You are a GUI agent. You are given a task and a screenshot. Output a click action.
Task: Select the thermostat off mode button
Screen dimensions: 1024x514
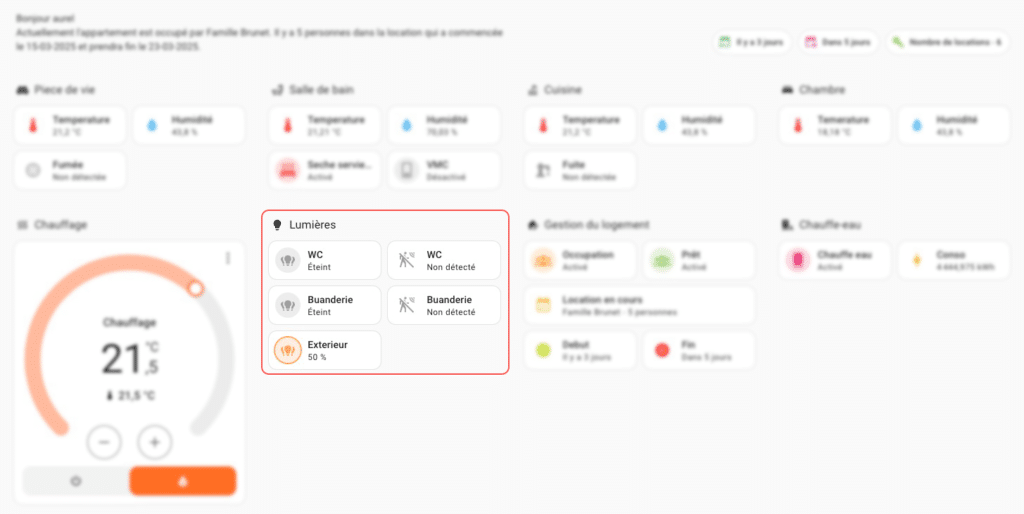point(76,481)
